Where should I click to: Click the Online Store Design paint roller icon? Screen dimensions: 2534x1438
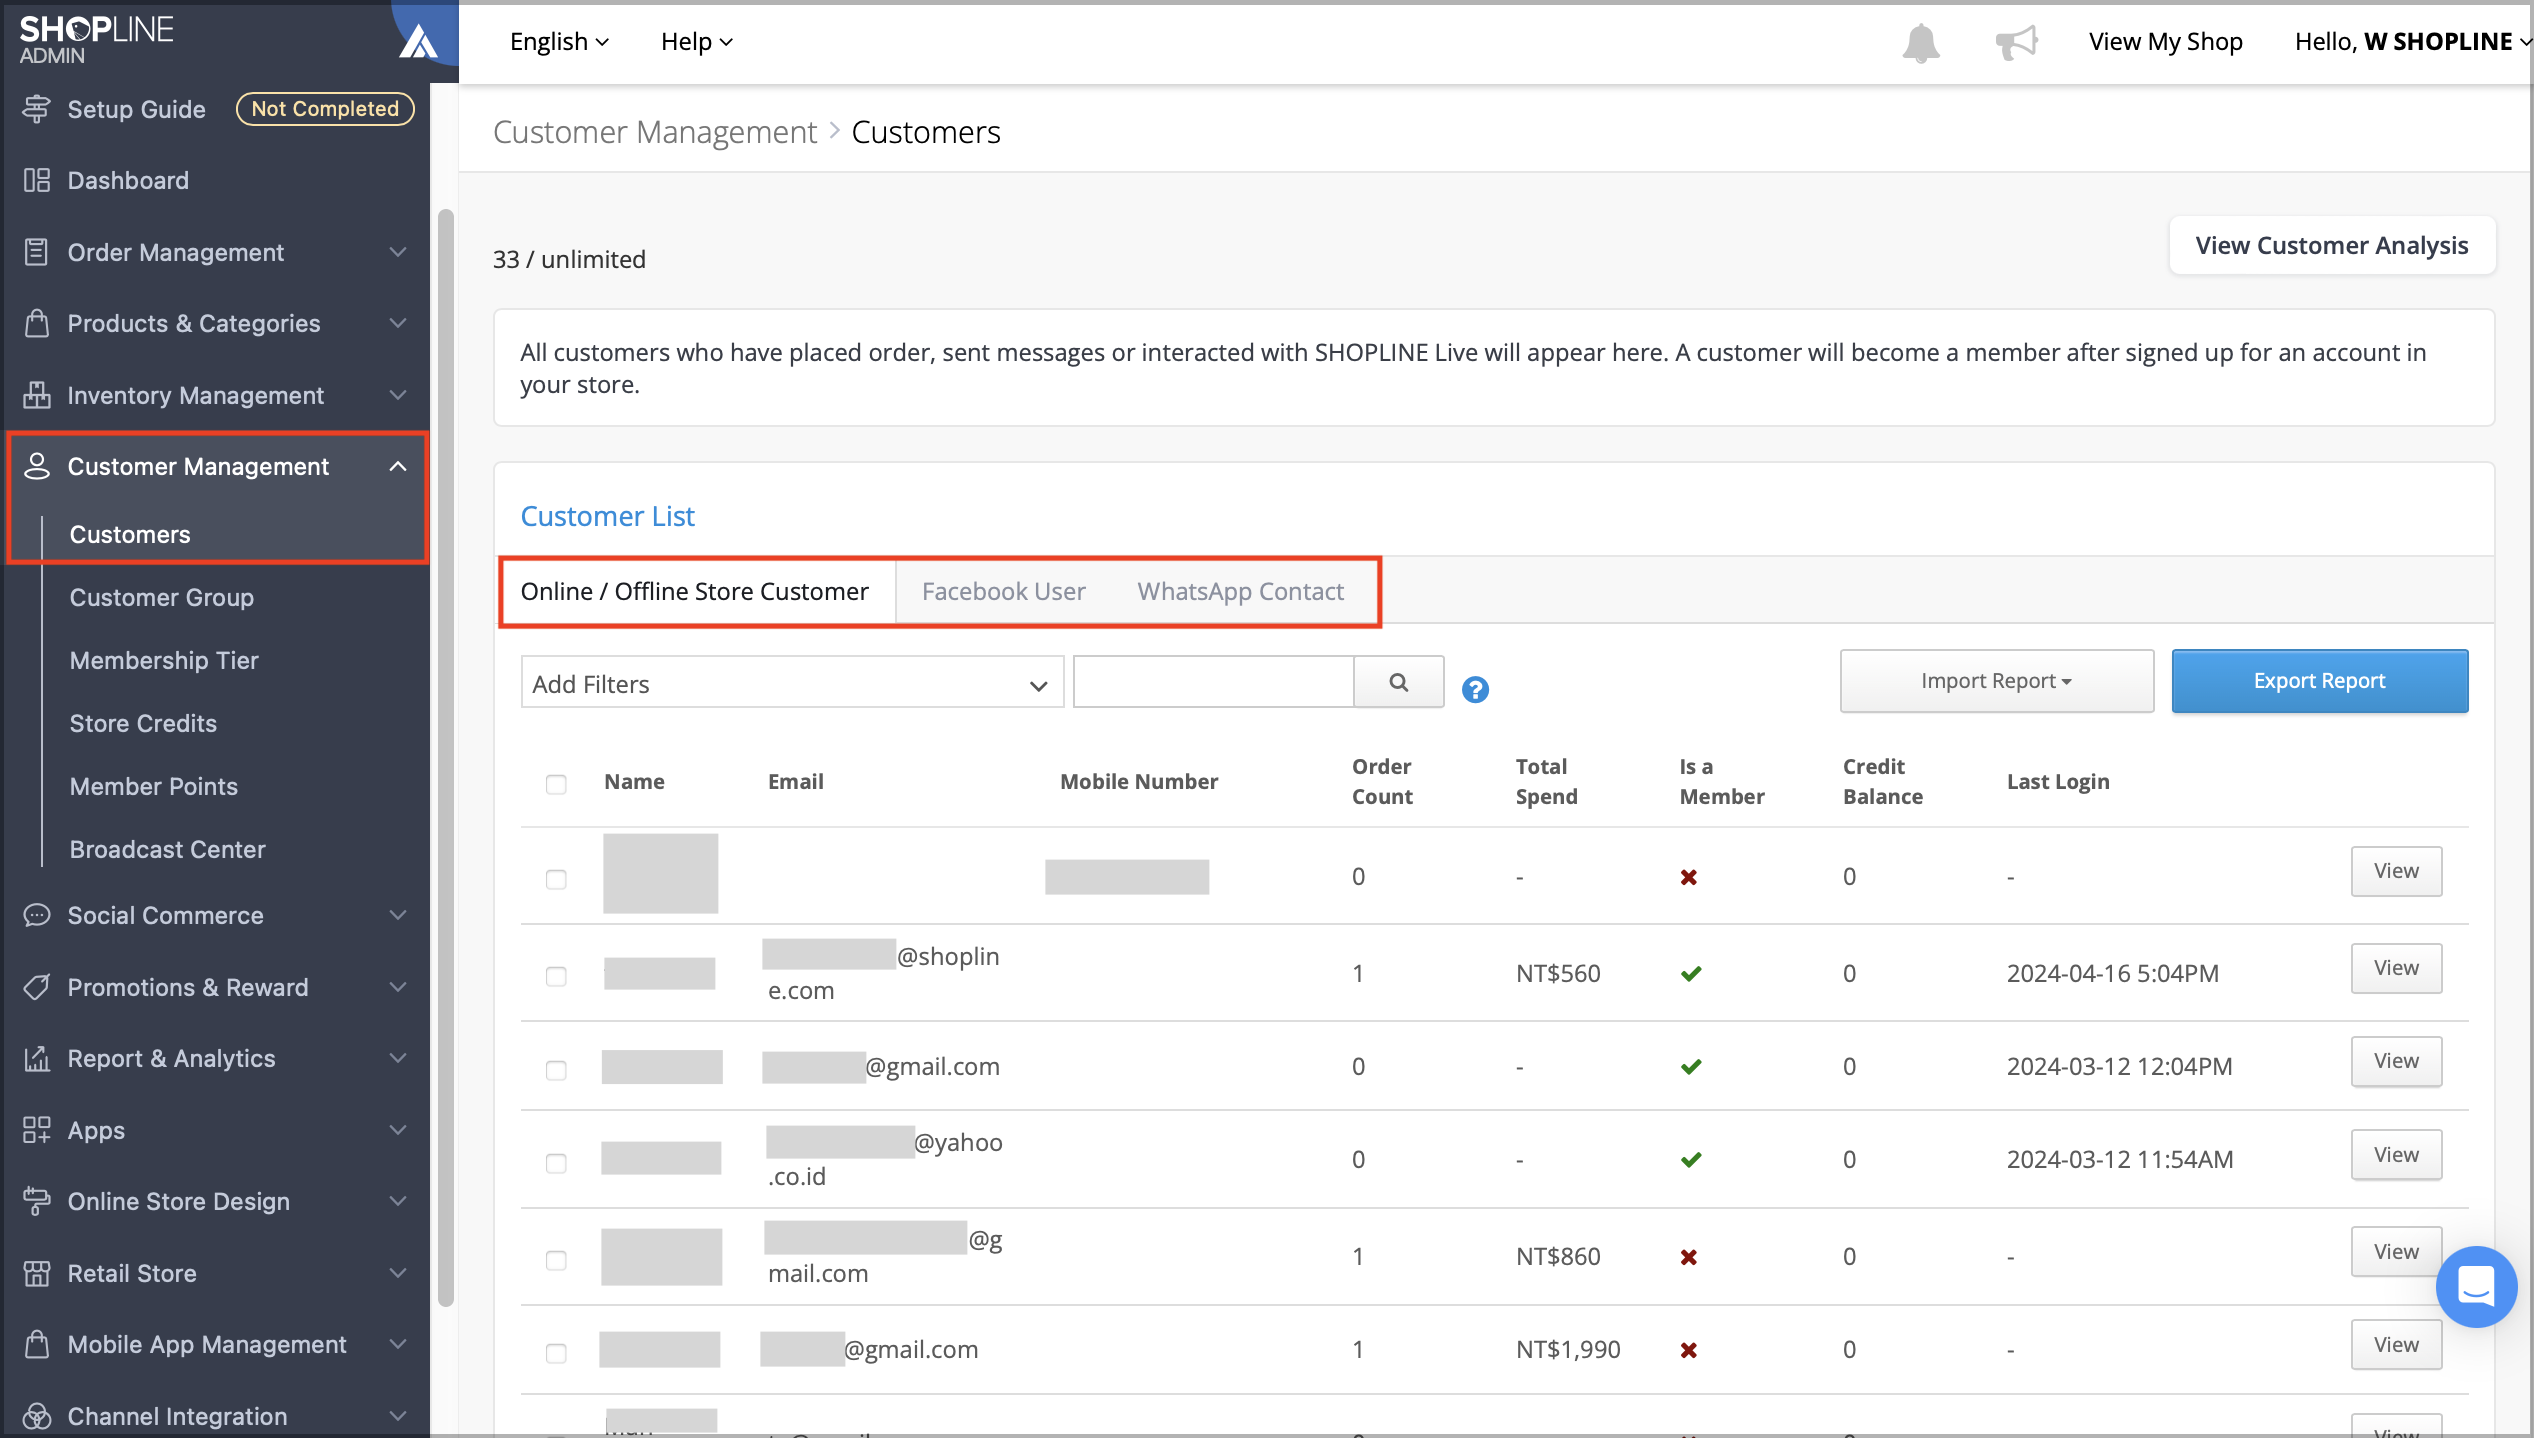[37, 1201]
